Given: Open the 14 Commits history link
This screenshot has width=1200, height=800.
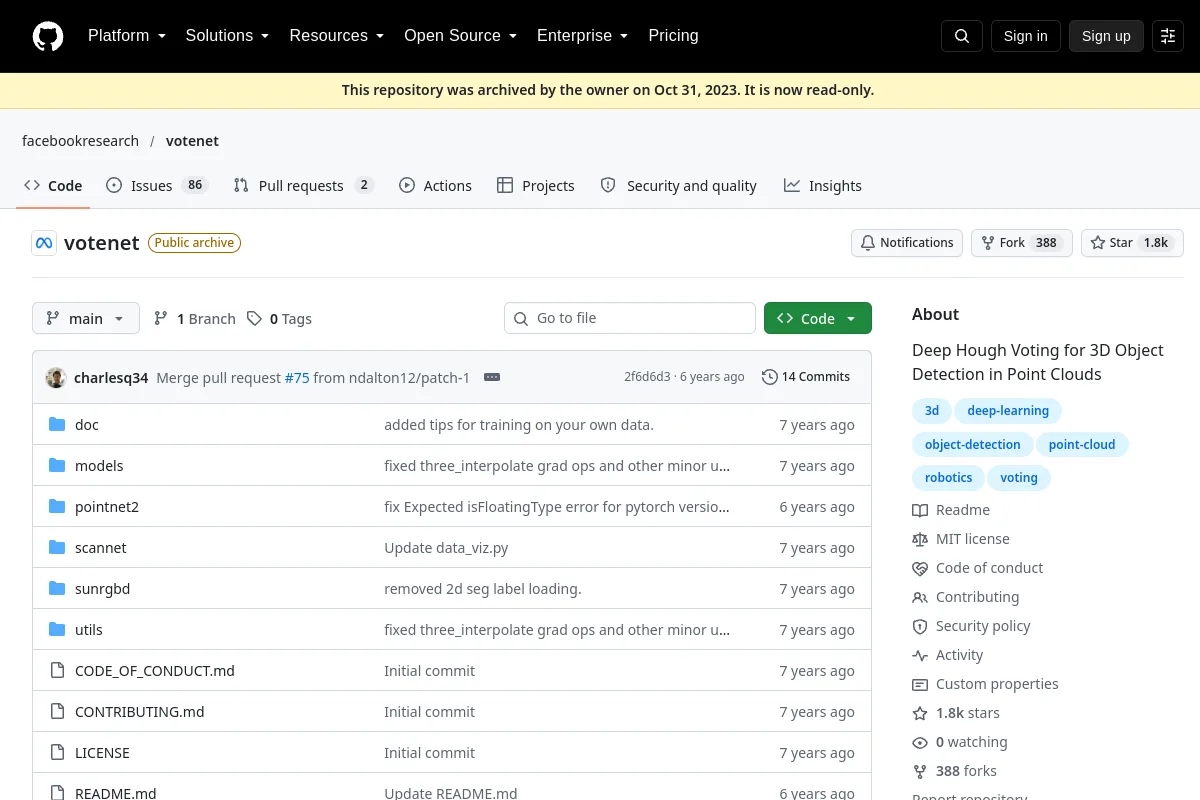Looking at the screenshot, I should click(806, 377).
